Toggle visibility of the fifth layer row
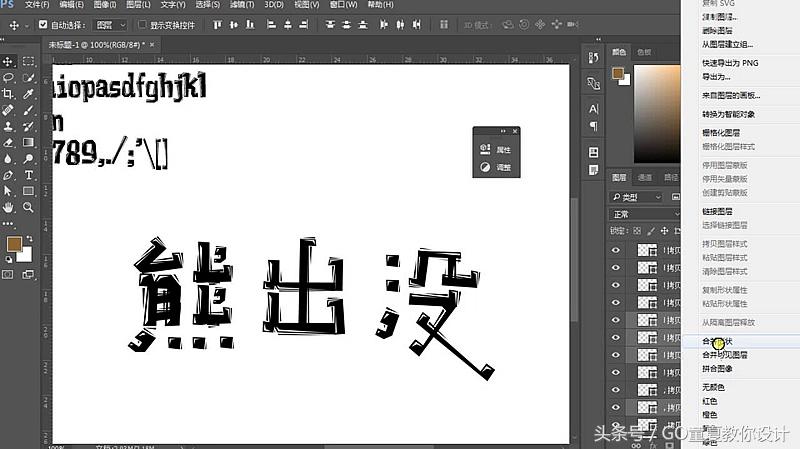Viewport: 800px width, 449px height. point(616,320)
